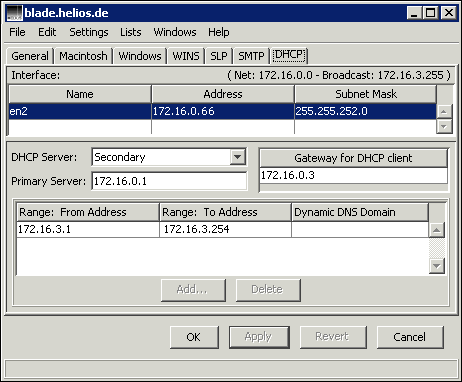Screen dimensions: 462x382
Task: Select the 172.16.3.1 from address cell
Action: tap(88, 229)
